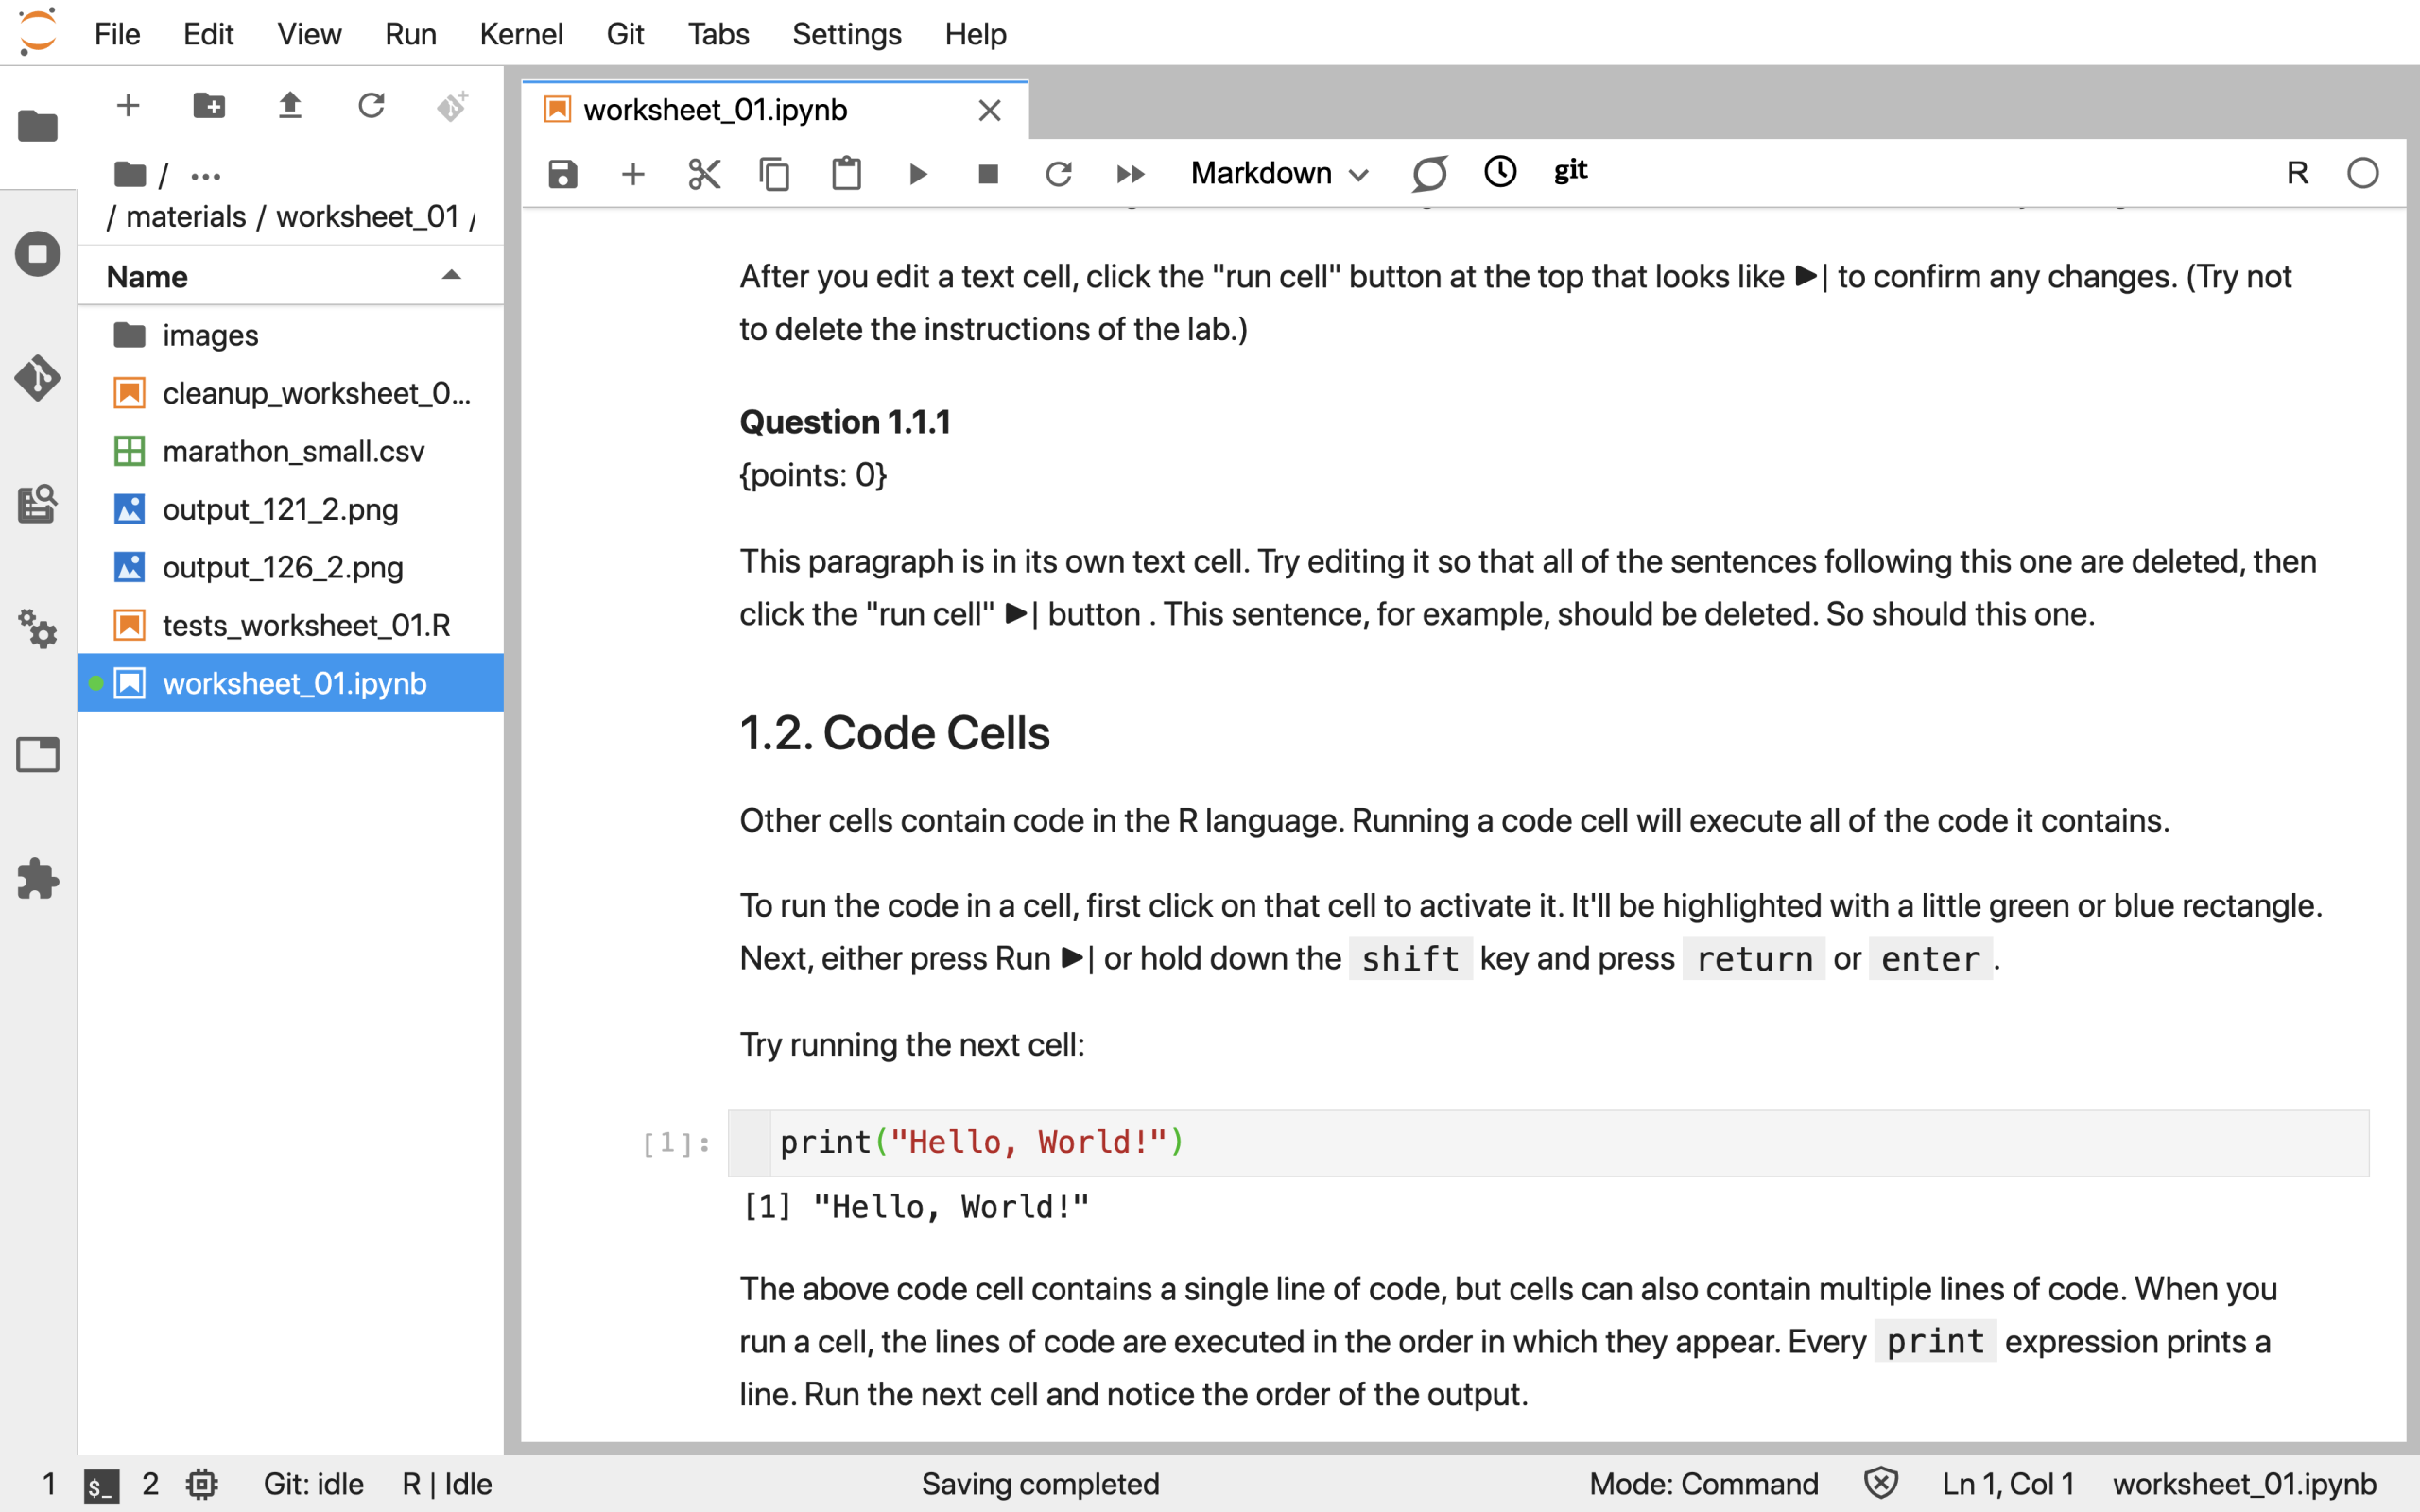Save the notebook with the disk icon

[563, 174]
